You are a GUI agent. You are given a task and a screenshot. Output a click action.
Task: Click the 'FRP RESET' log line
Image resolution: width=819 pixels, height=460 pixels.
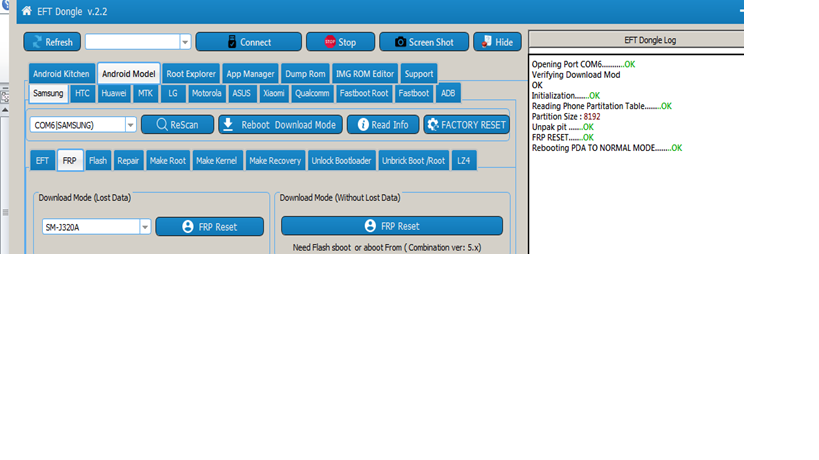pos(563,137)
